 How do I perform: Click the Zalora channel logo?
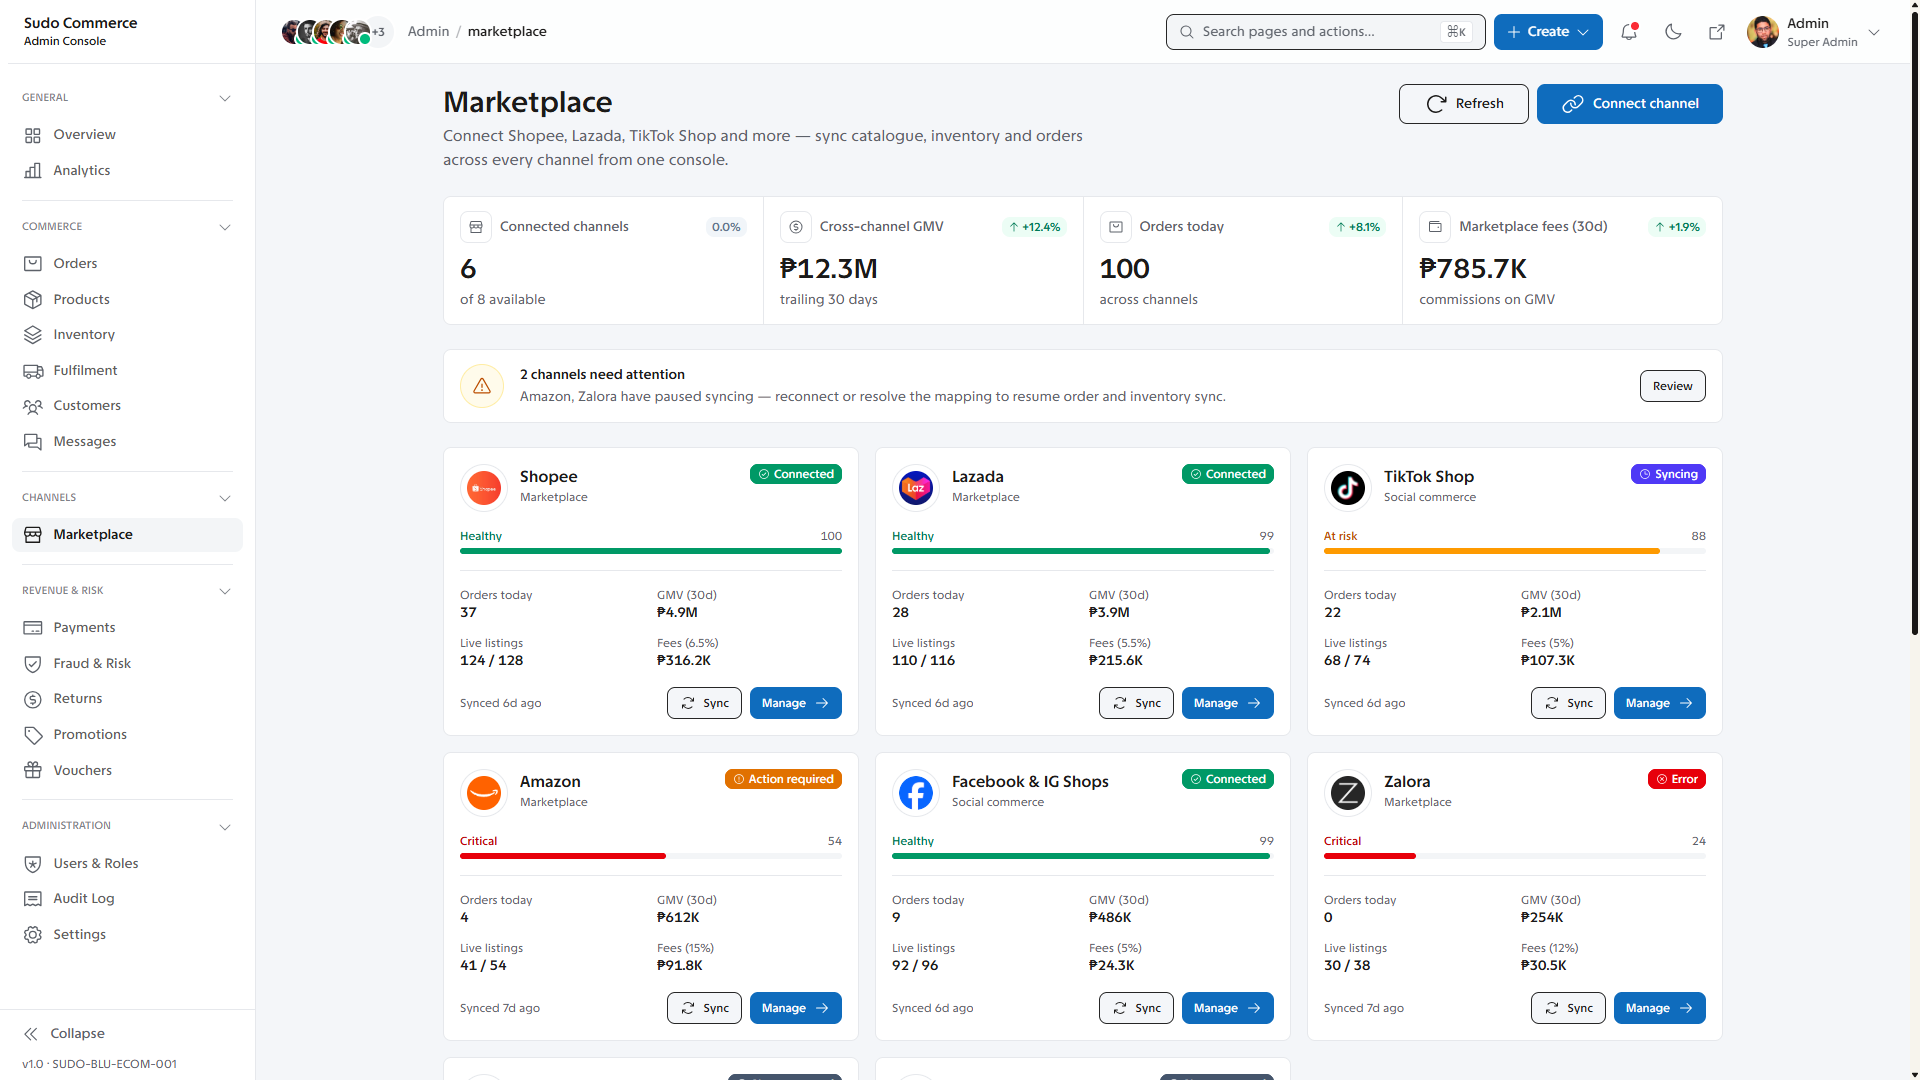click(1348, 793)
